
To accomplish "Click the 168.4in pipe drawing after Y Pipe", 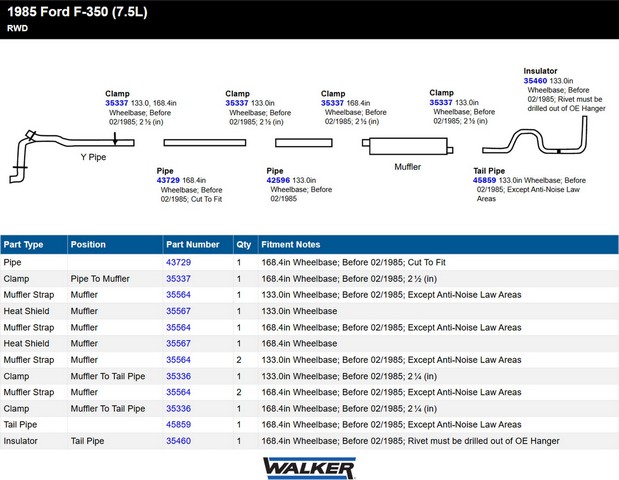I will [205, 142].
